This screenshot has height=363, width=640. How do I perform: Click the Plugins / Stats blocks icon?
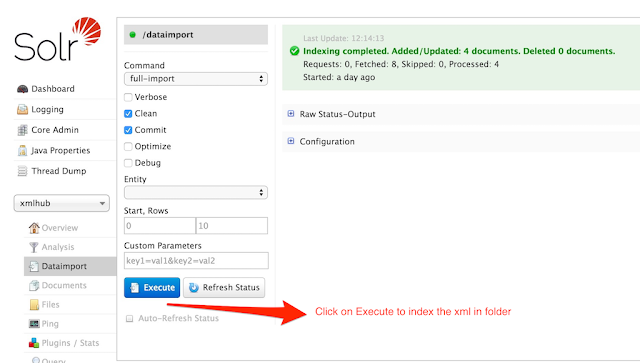click(34, 343)
